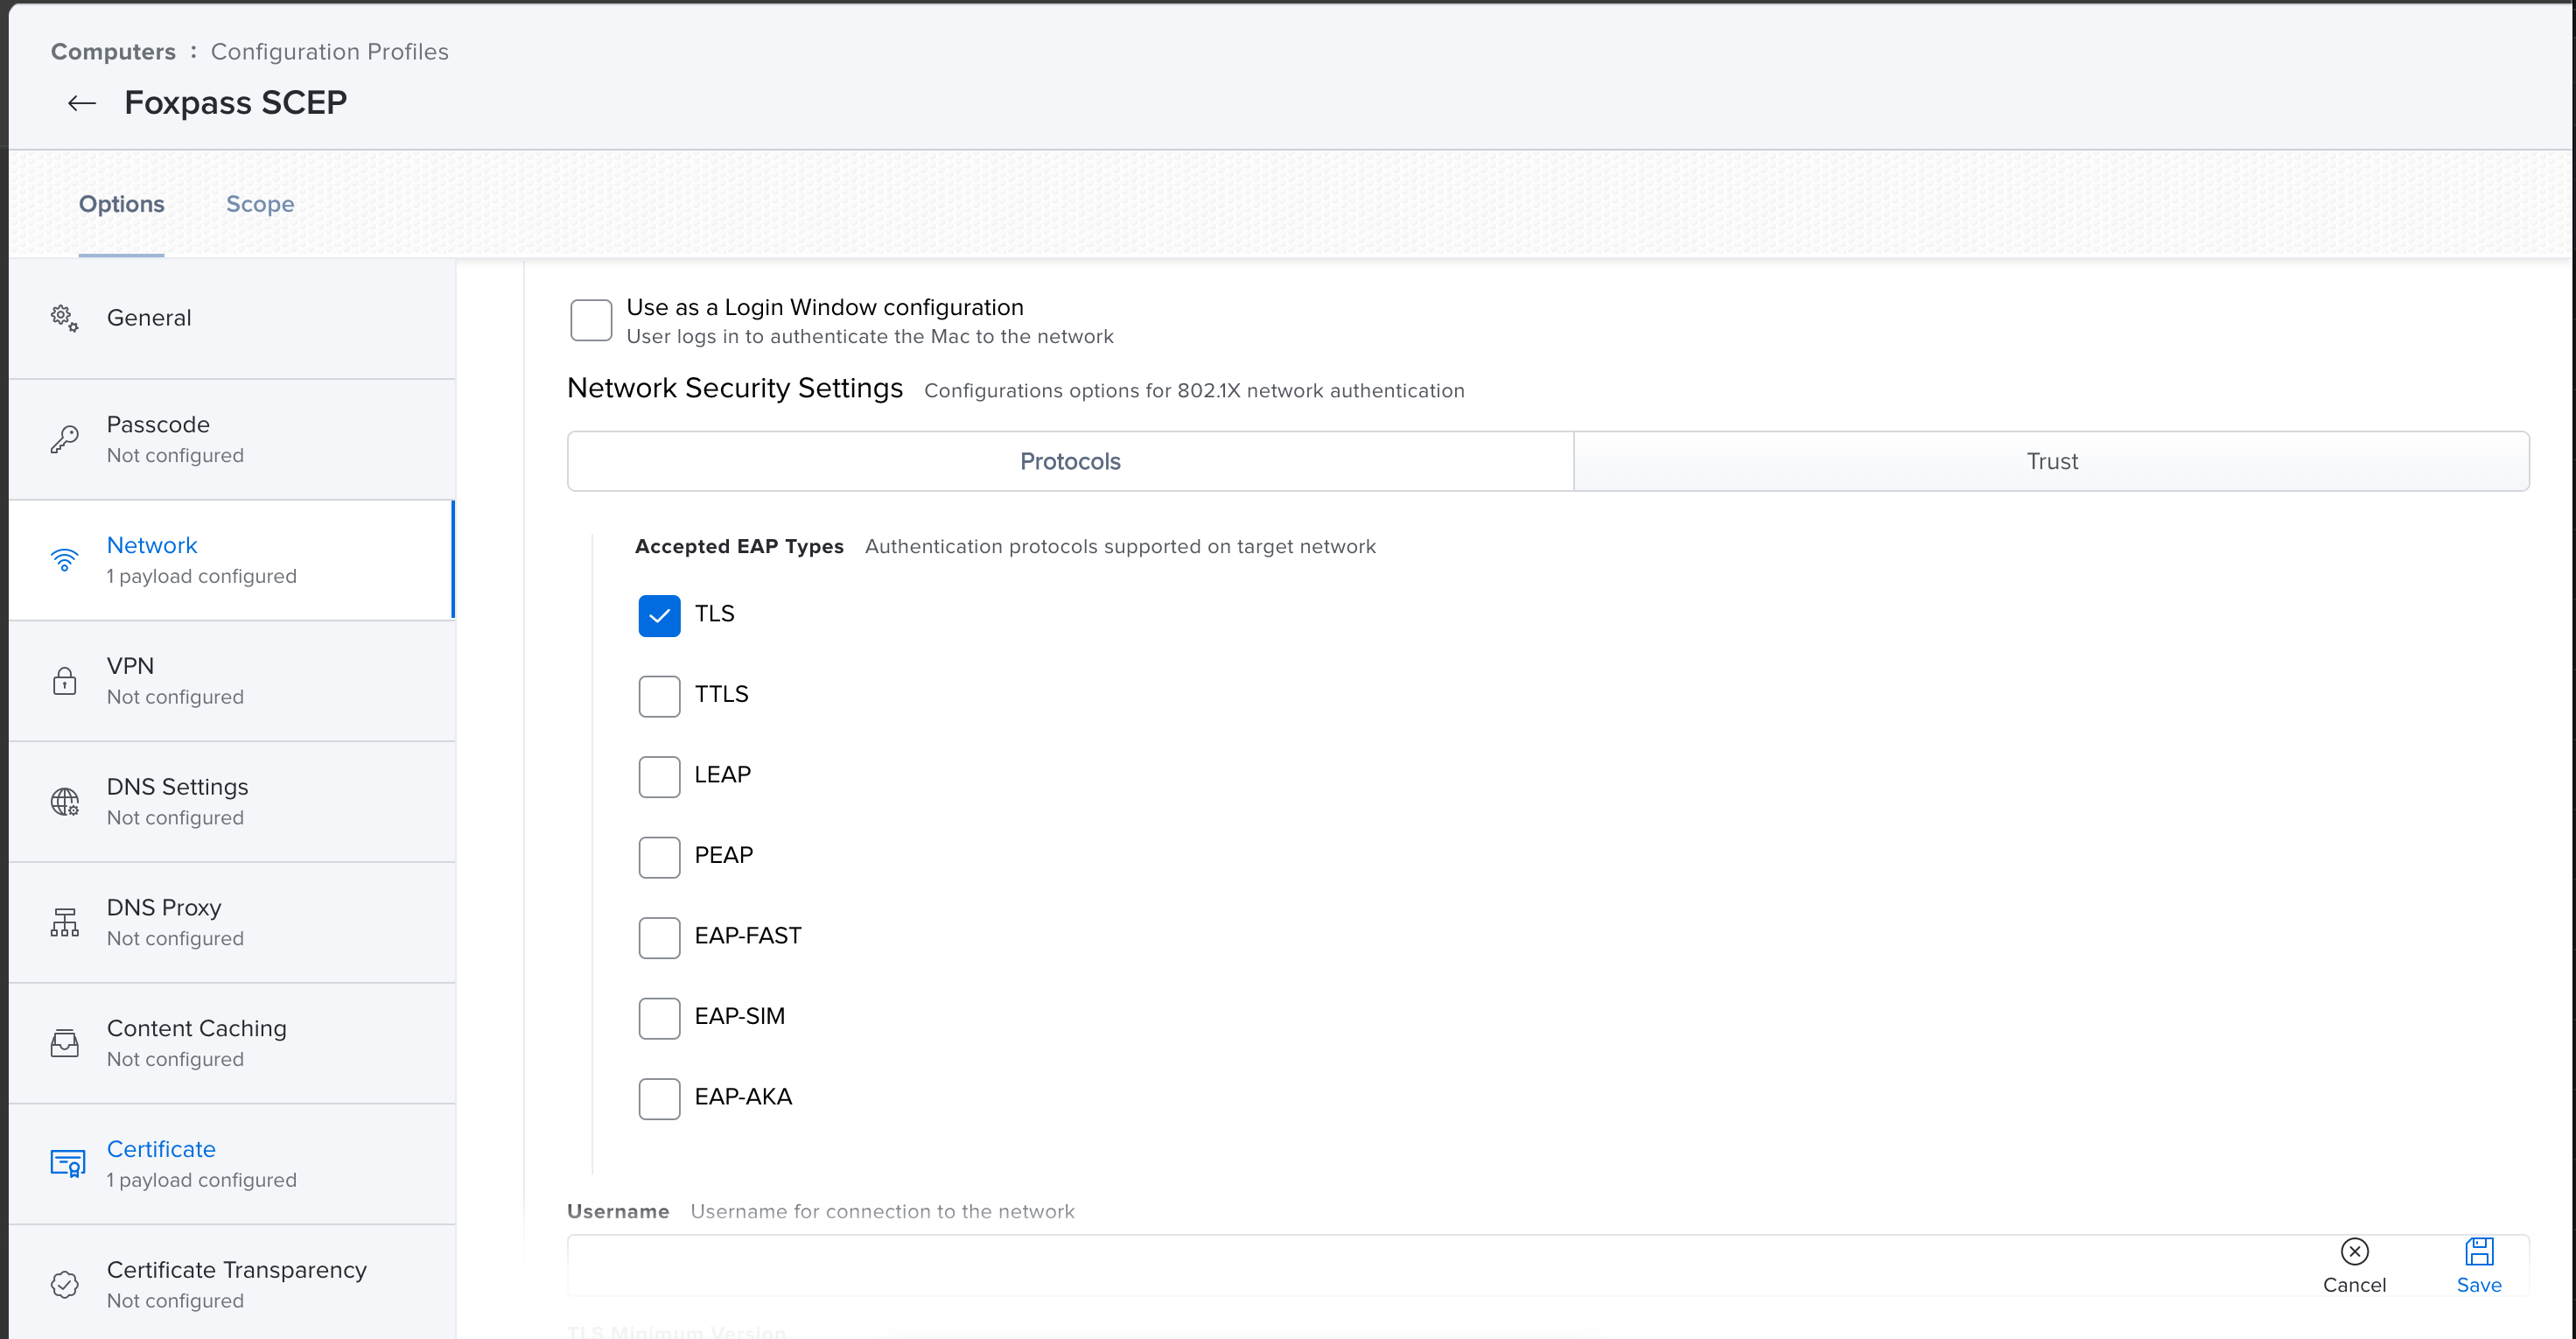Click the back arrow beside Foxpass SCEP
This screenshot has width=2576, height=1339.
(x=82, y=103)
